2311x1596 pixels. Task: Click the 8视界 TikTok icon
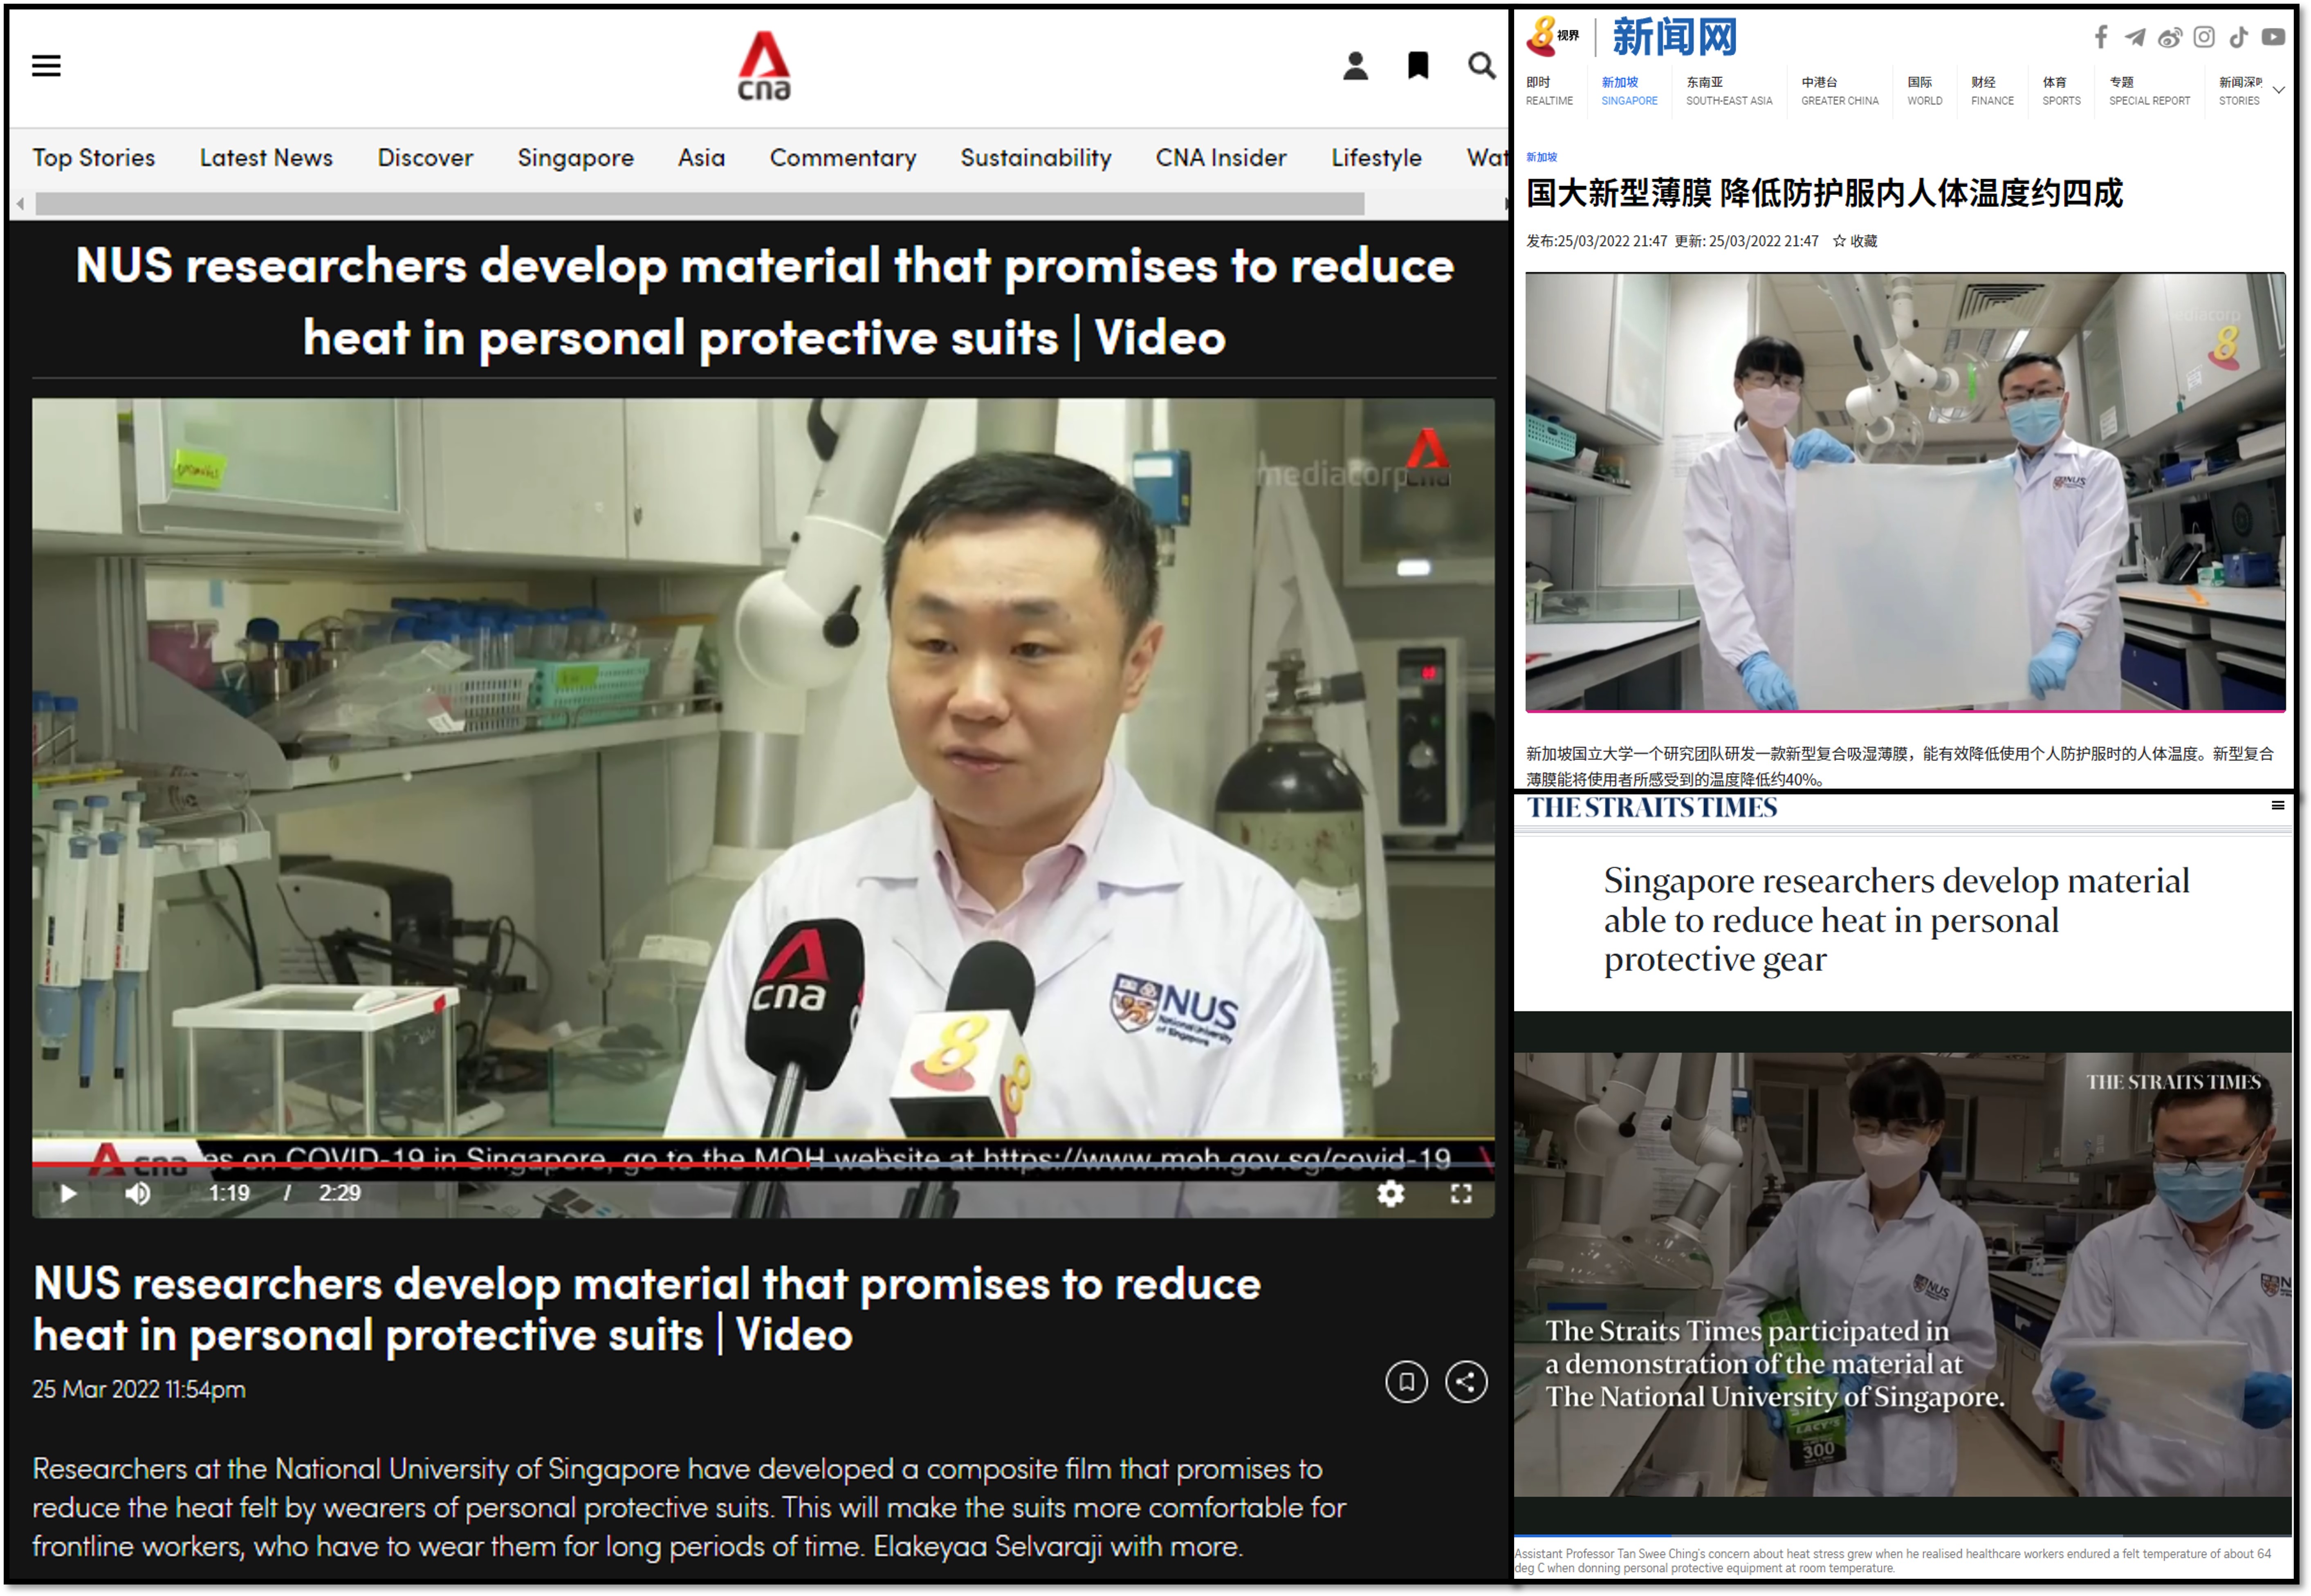tap(2239, 37)
